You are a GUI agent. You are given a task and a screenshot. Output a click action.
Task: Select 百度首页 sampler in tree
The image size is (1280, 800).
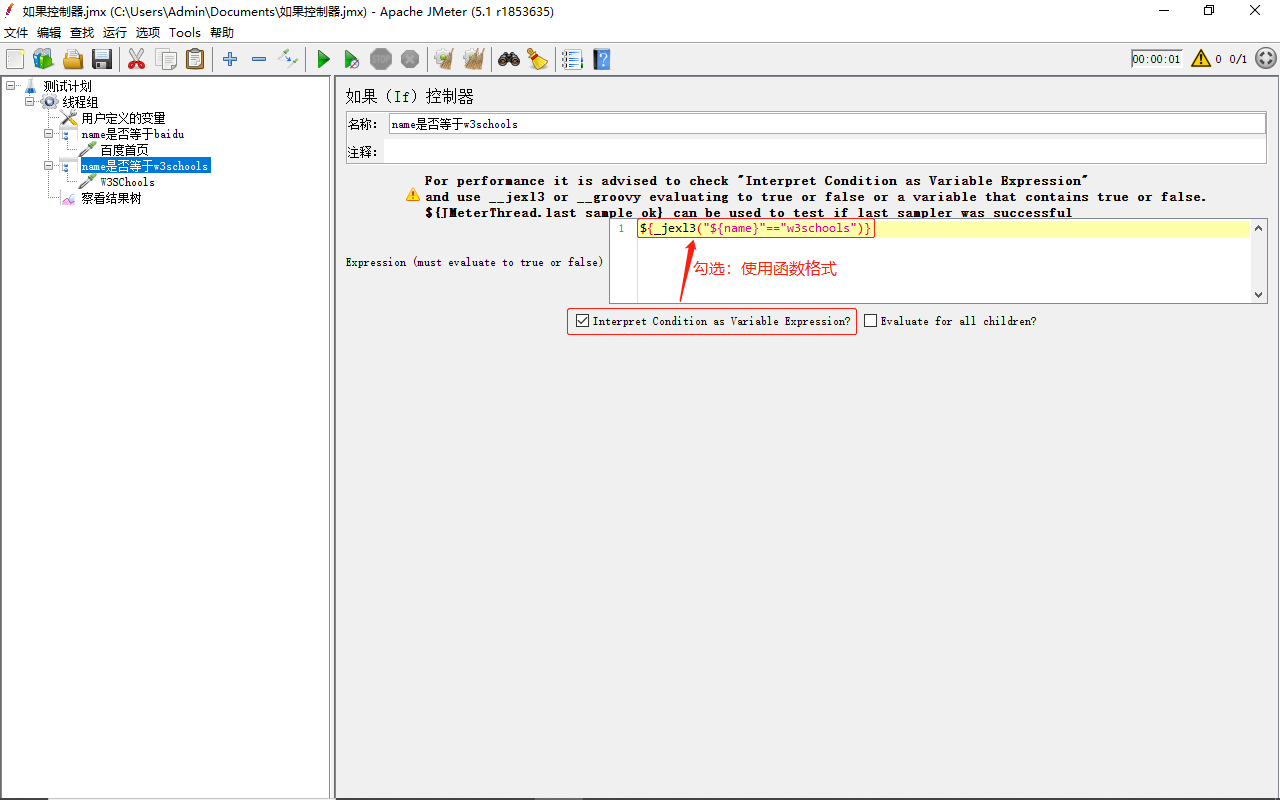pos(124,150)
